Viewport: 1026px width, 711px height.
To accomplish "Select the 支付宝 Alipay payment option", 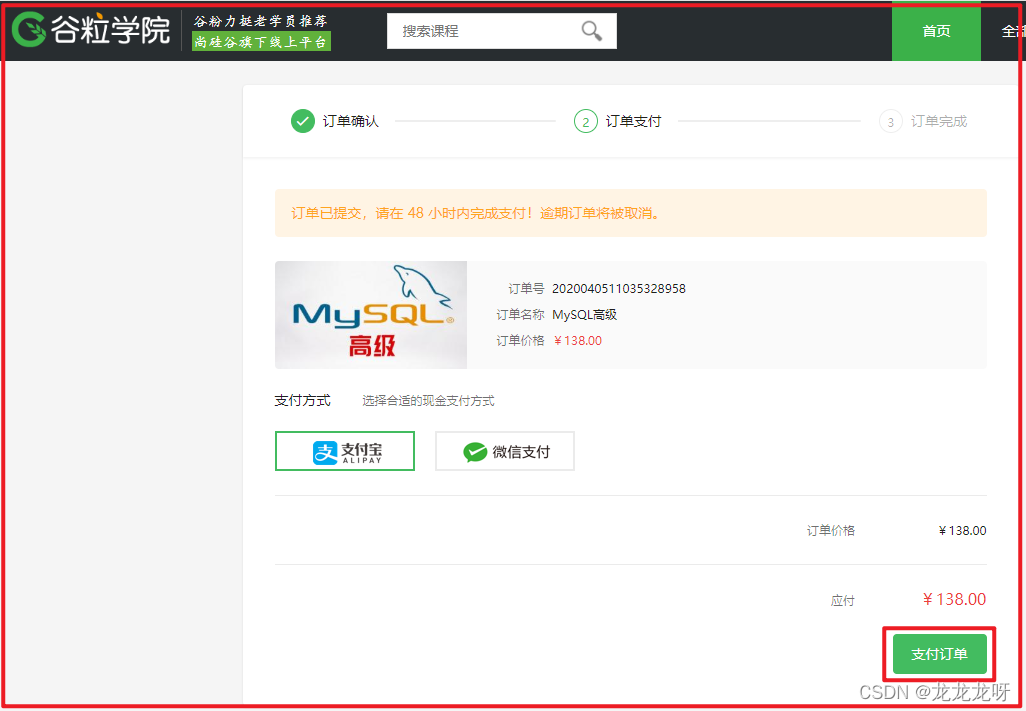I will pos(345,451).
